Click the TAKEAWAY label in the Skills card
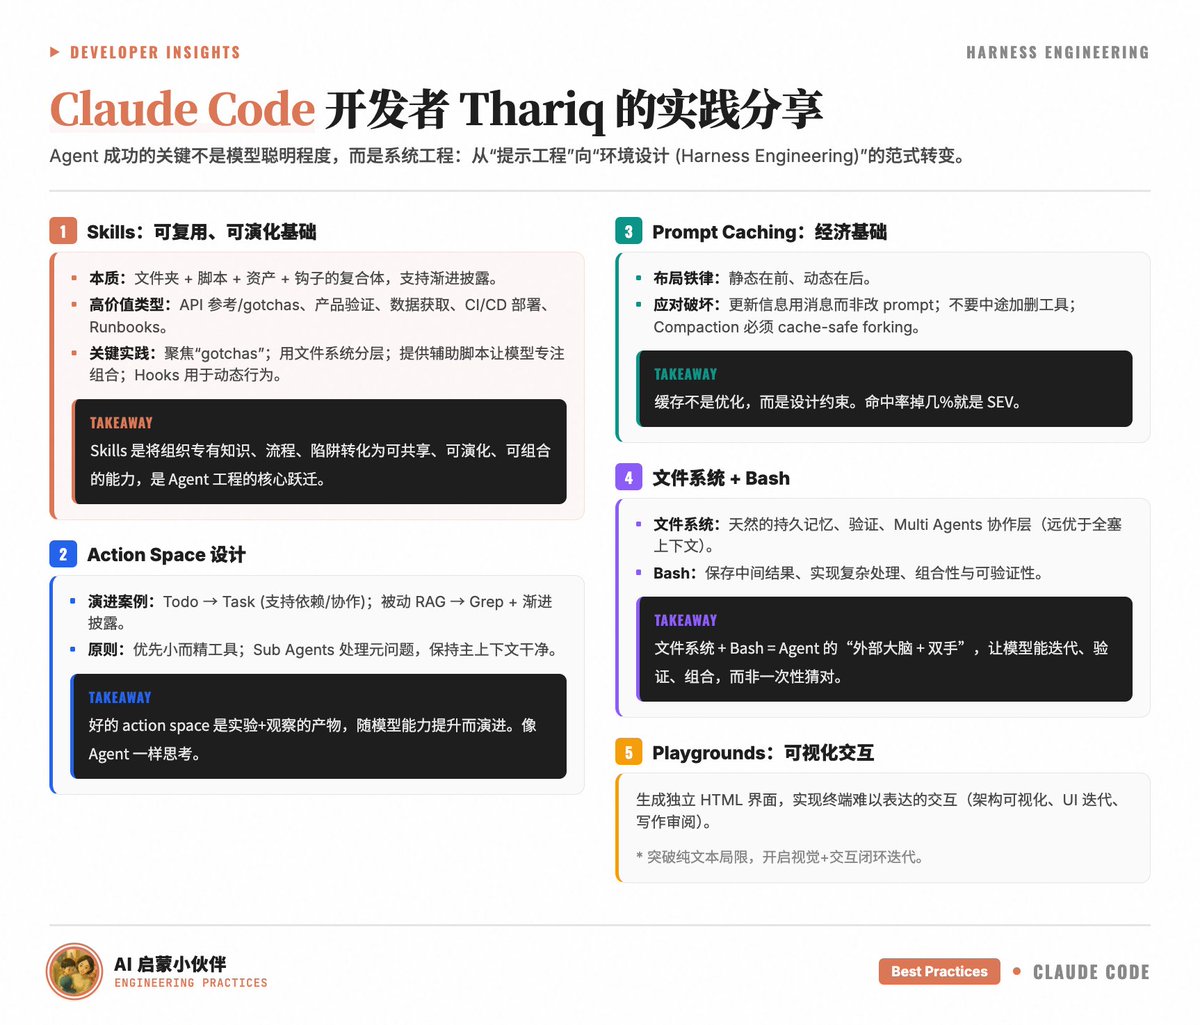The image size is (1200, 1025). point(121,423)
